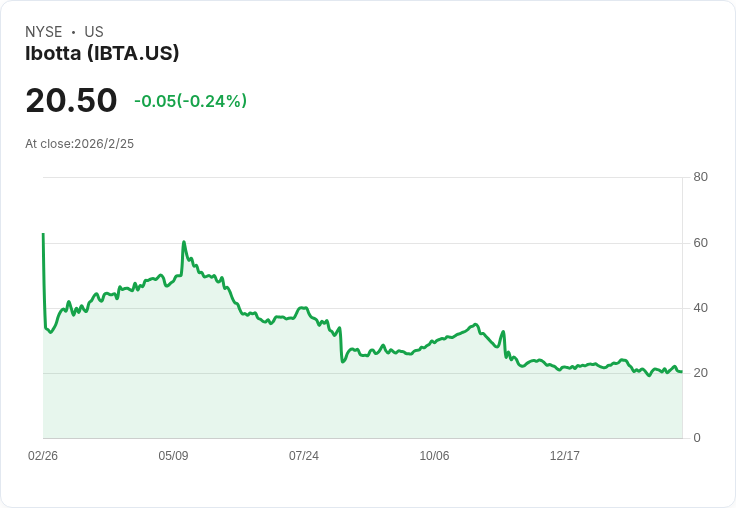Open the Ibotta (IBTA.US) stock title

pyautogui.click(x=102, y=54)
